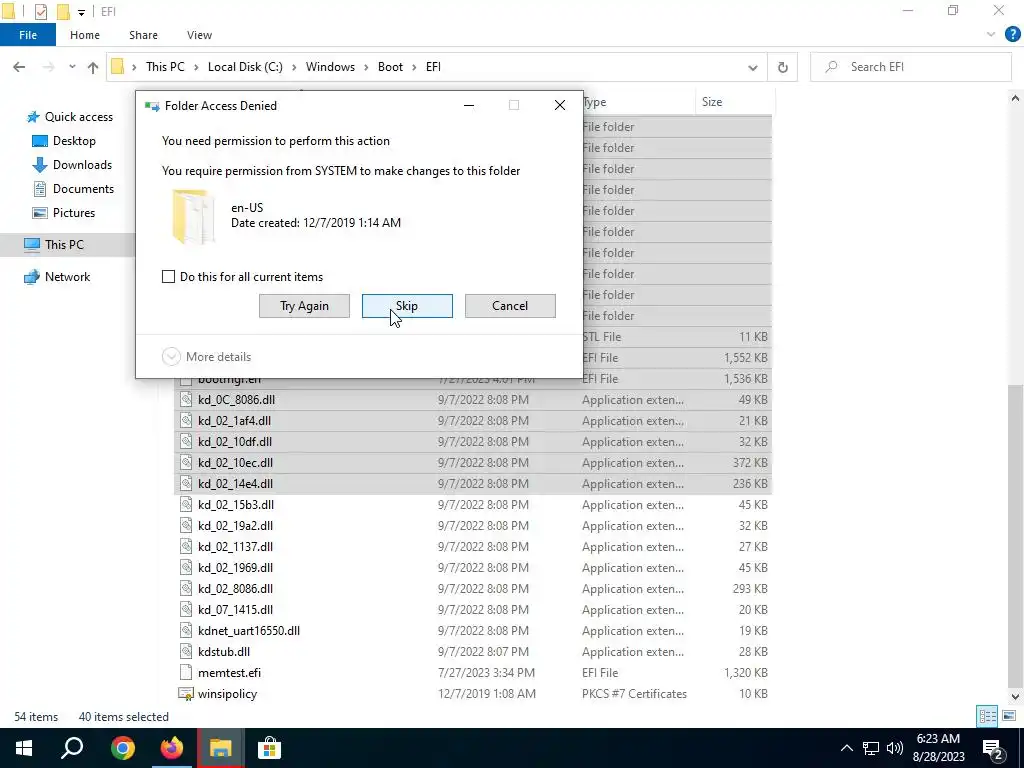Open the Action Center notifications icon

tap(993, 749)
